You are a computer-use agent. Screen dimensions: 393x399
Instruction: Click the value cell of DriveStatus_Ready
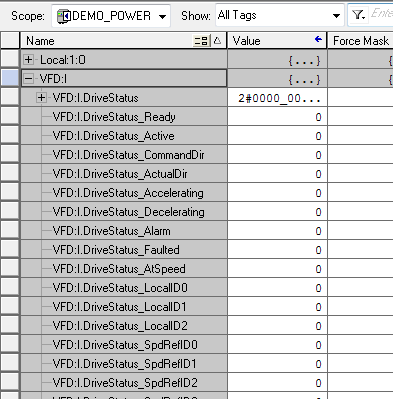point(277,117)
